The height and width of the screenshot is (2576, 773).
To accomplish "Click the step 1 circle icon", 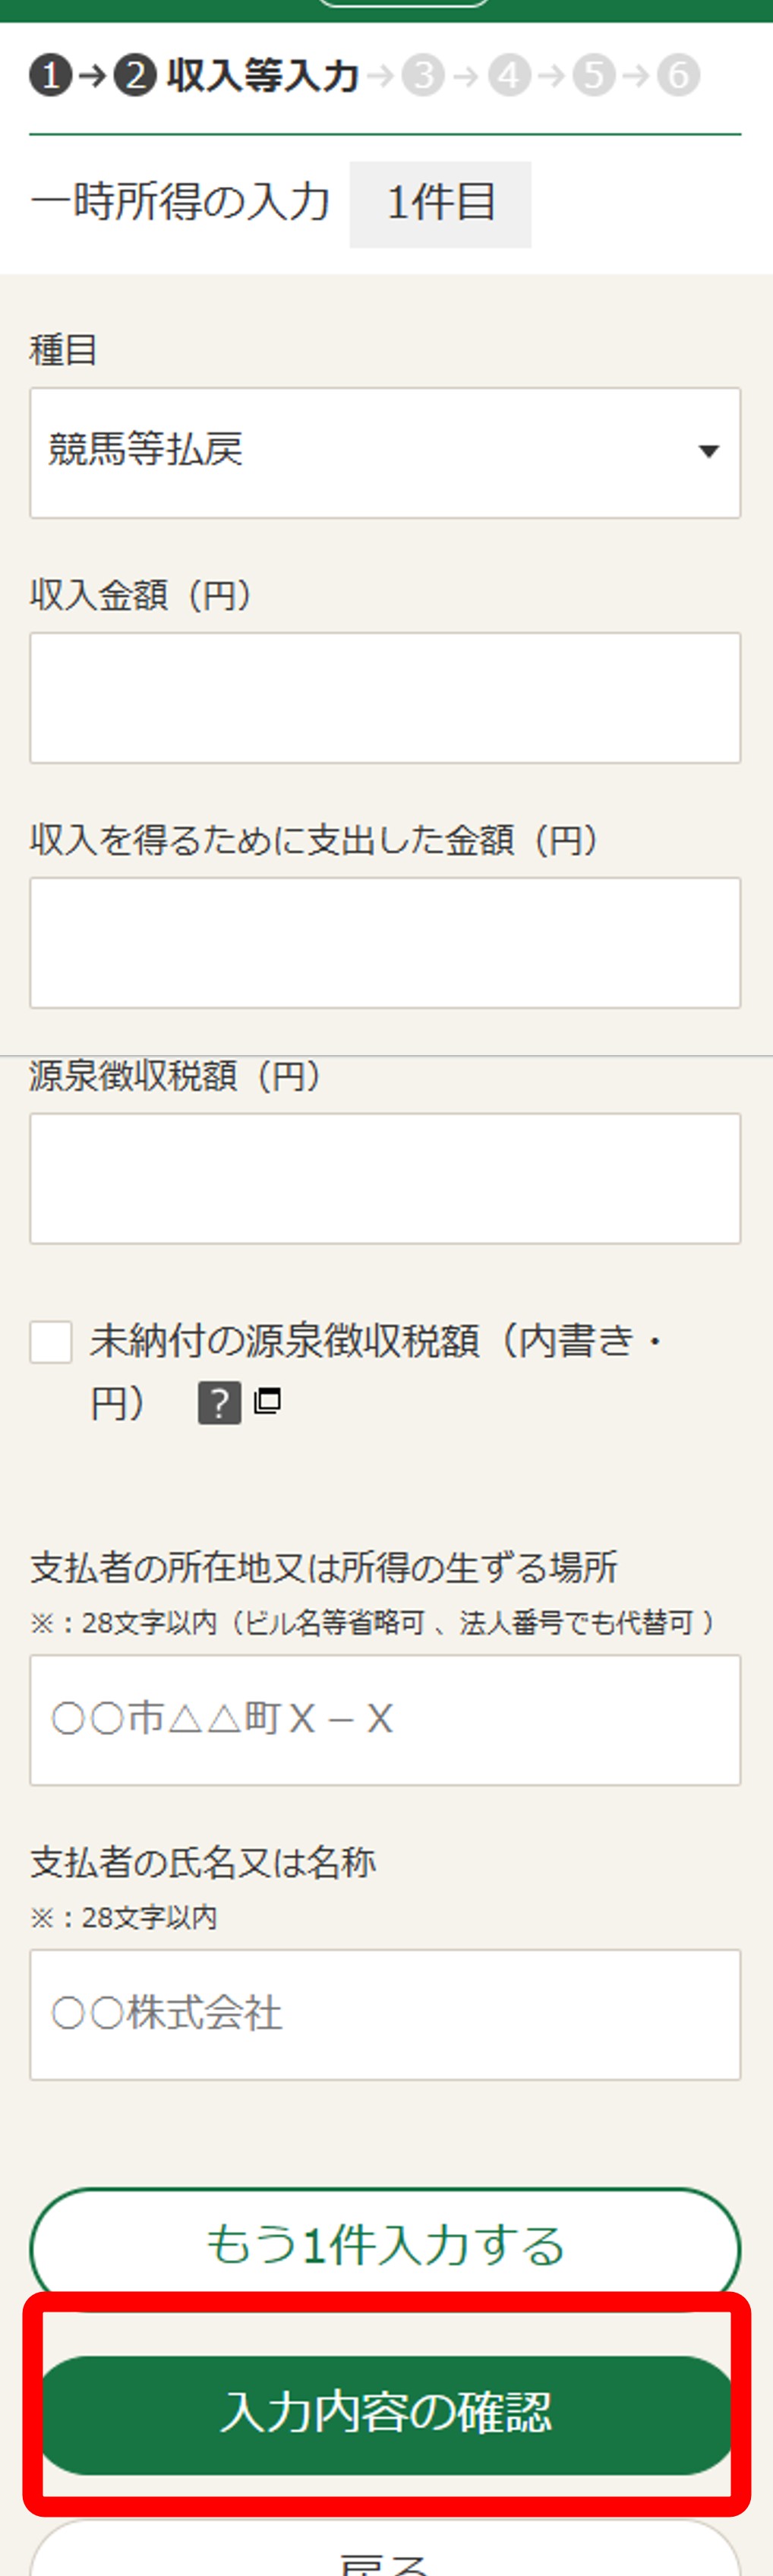I will point(50,75).
